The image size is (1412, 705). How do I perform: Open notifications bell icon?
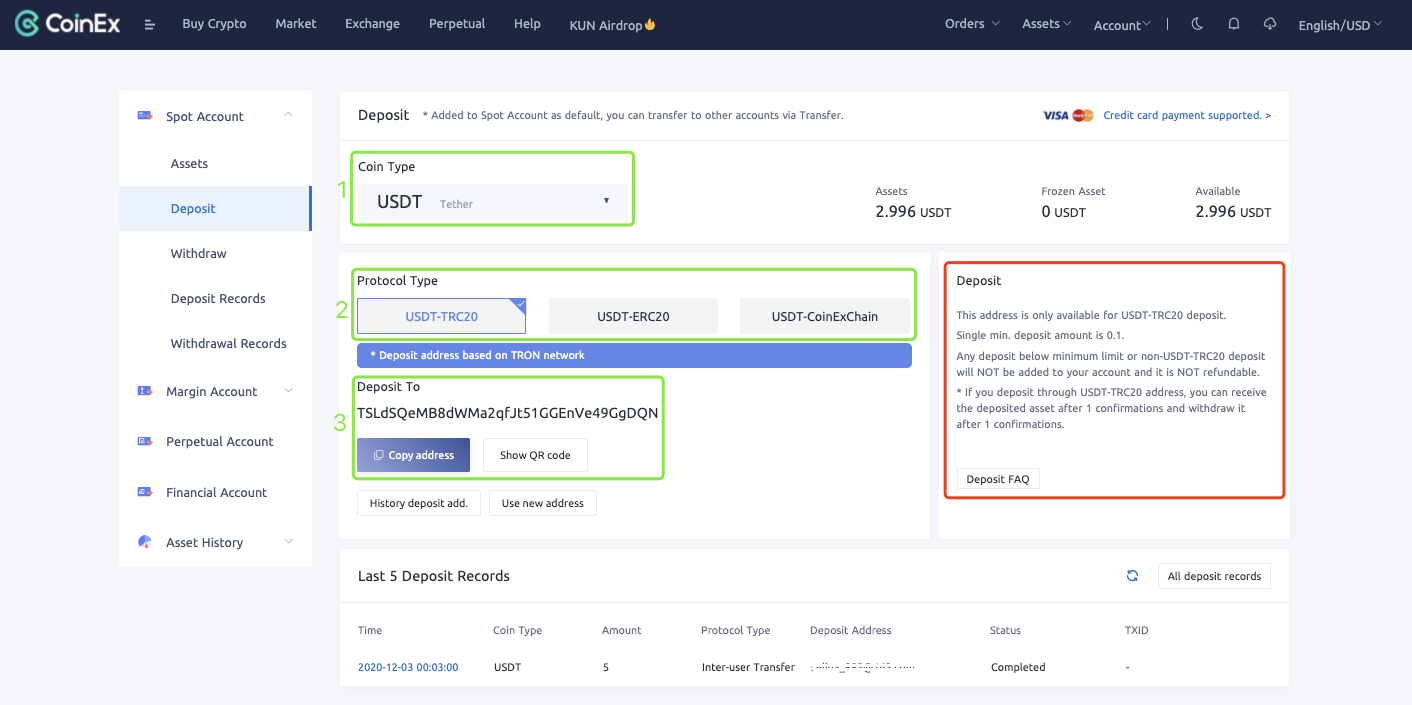point(1234,24)
